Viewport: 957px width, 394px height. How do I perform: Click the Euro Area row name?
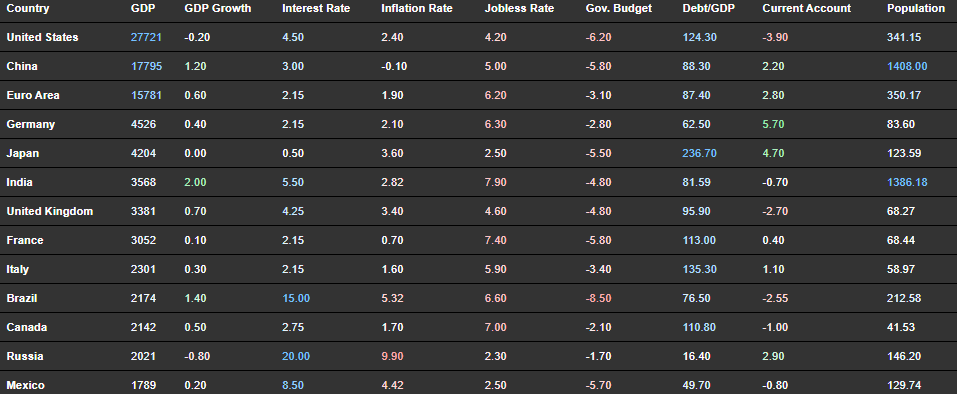pos(33,95)
